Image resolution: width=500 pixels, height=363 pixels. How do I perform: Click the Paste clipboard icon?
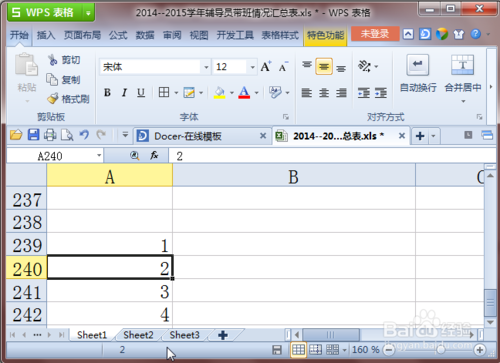26,65
